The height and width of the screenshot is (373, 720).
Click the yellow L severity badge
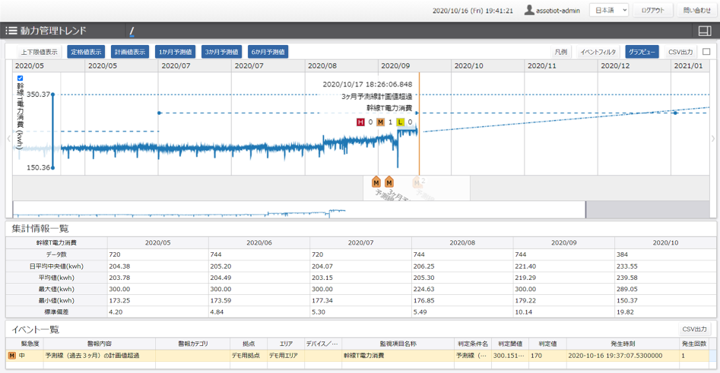coord(400,122)
